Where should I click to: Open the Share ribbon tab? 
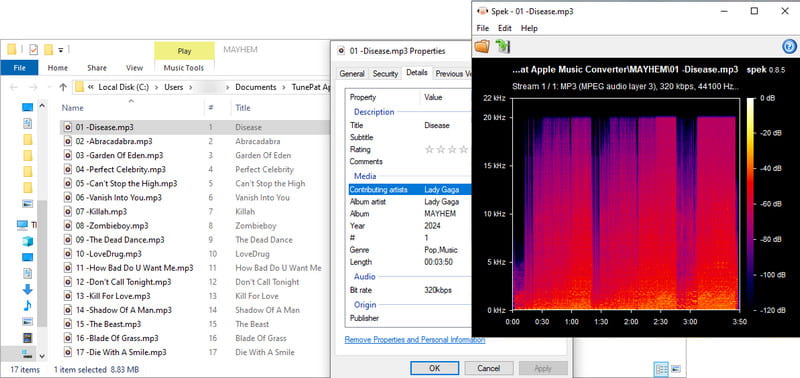coord(97,68)
